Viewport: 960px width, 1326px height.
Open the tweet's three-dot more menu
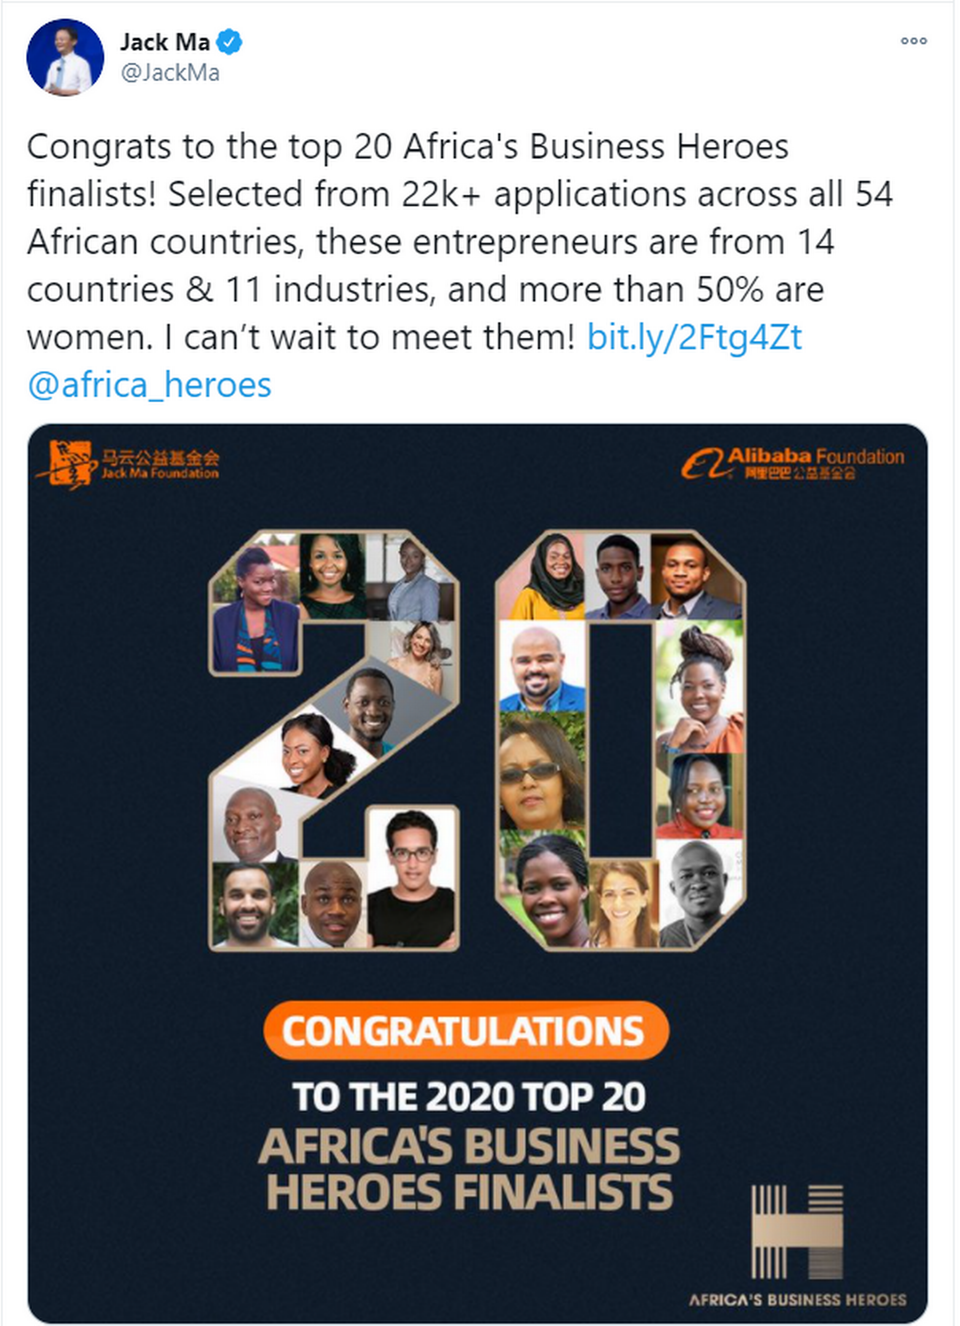(x=913, y=41)
